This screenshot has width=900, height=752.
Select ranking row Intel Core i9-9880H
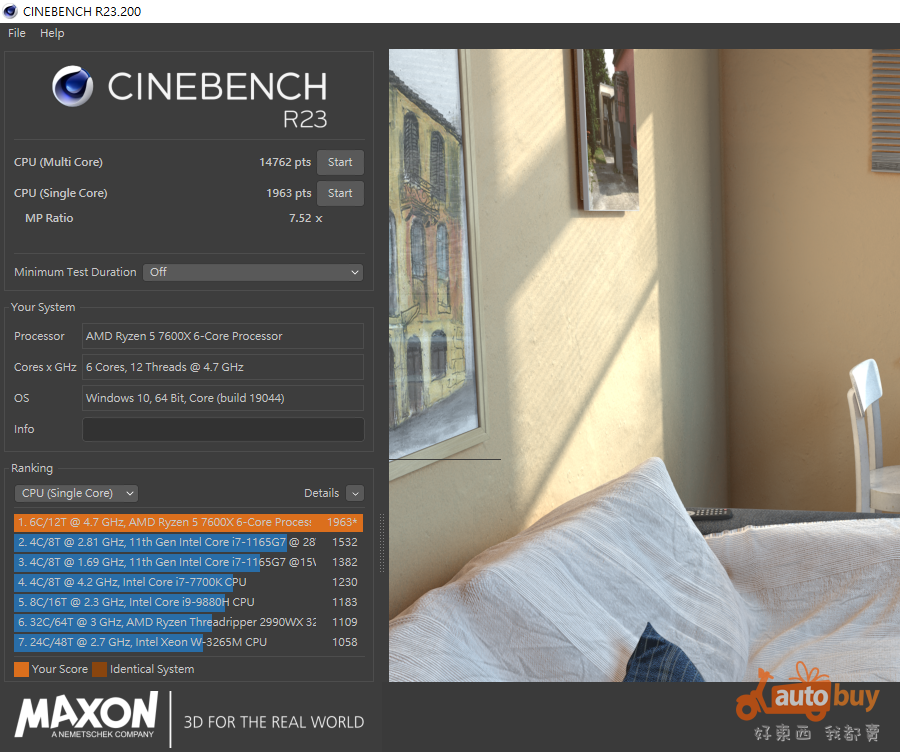pos(188,602)
